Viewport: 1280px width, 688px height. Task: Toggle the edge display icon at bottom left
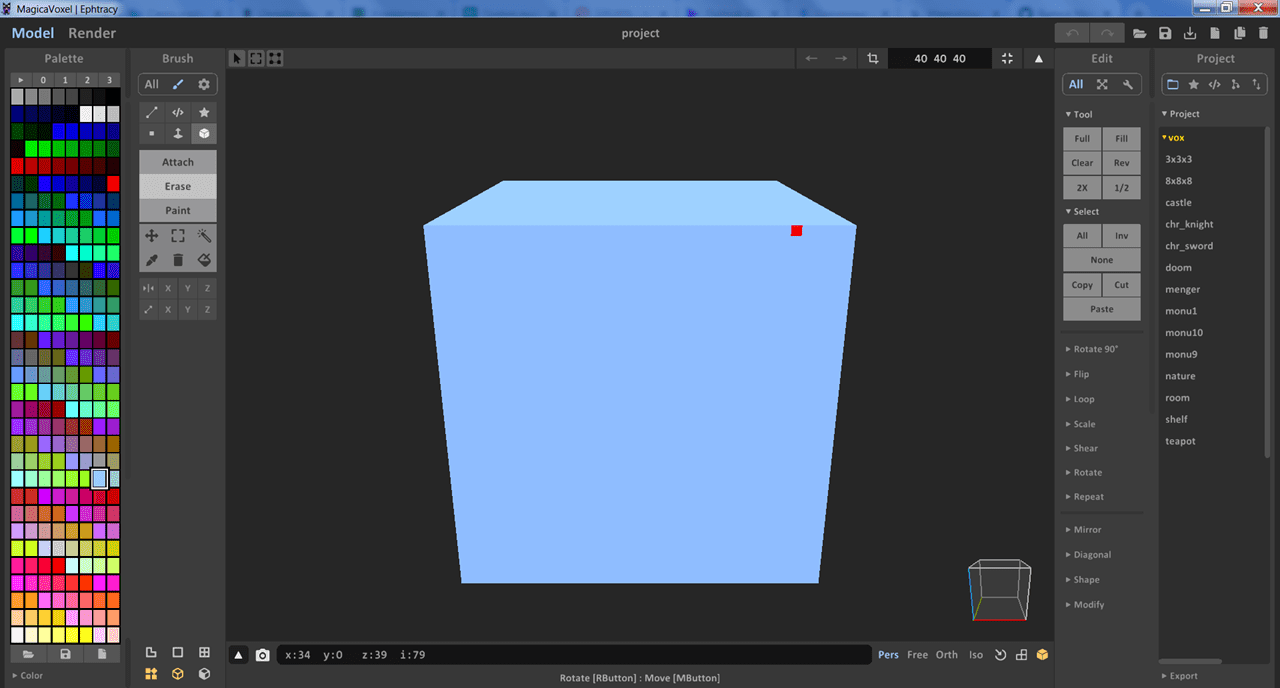pos(152,652)
